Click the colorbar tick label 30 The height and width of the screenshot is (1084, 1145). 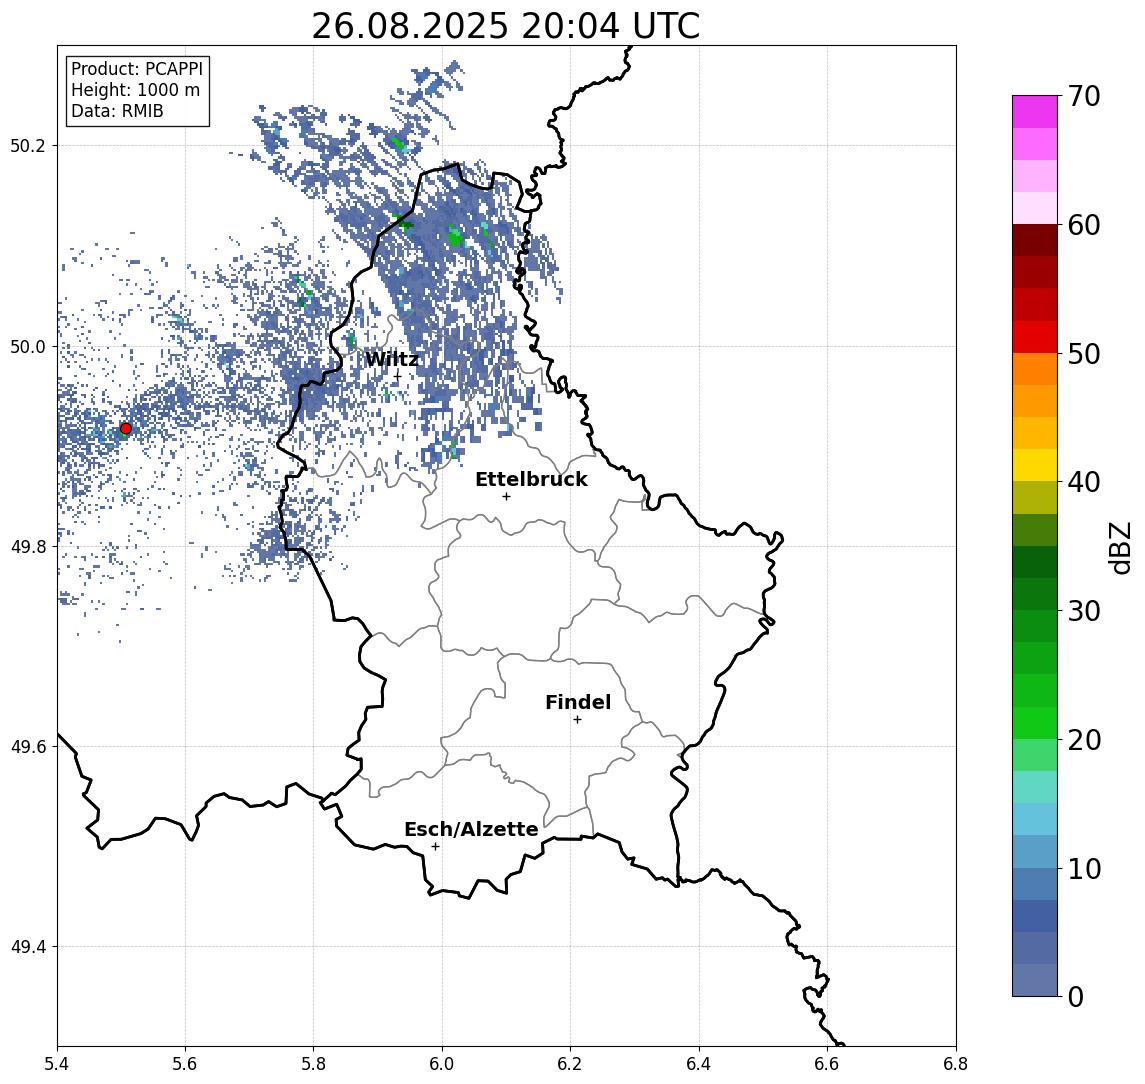point(1084,611)
